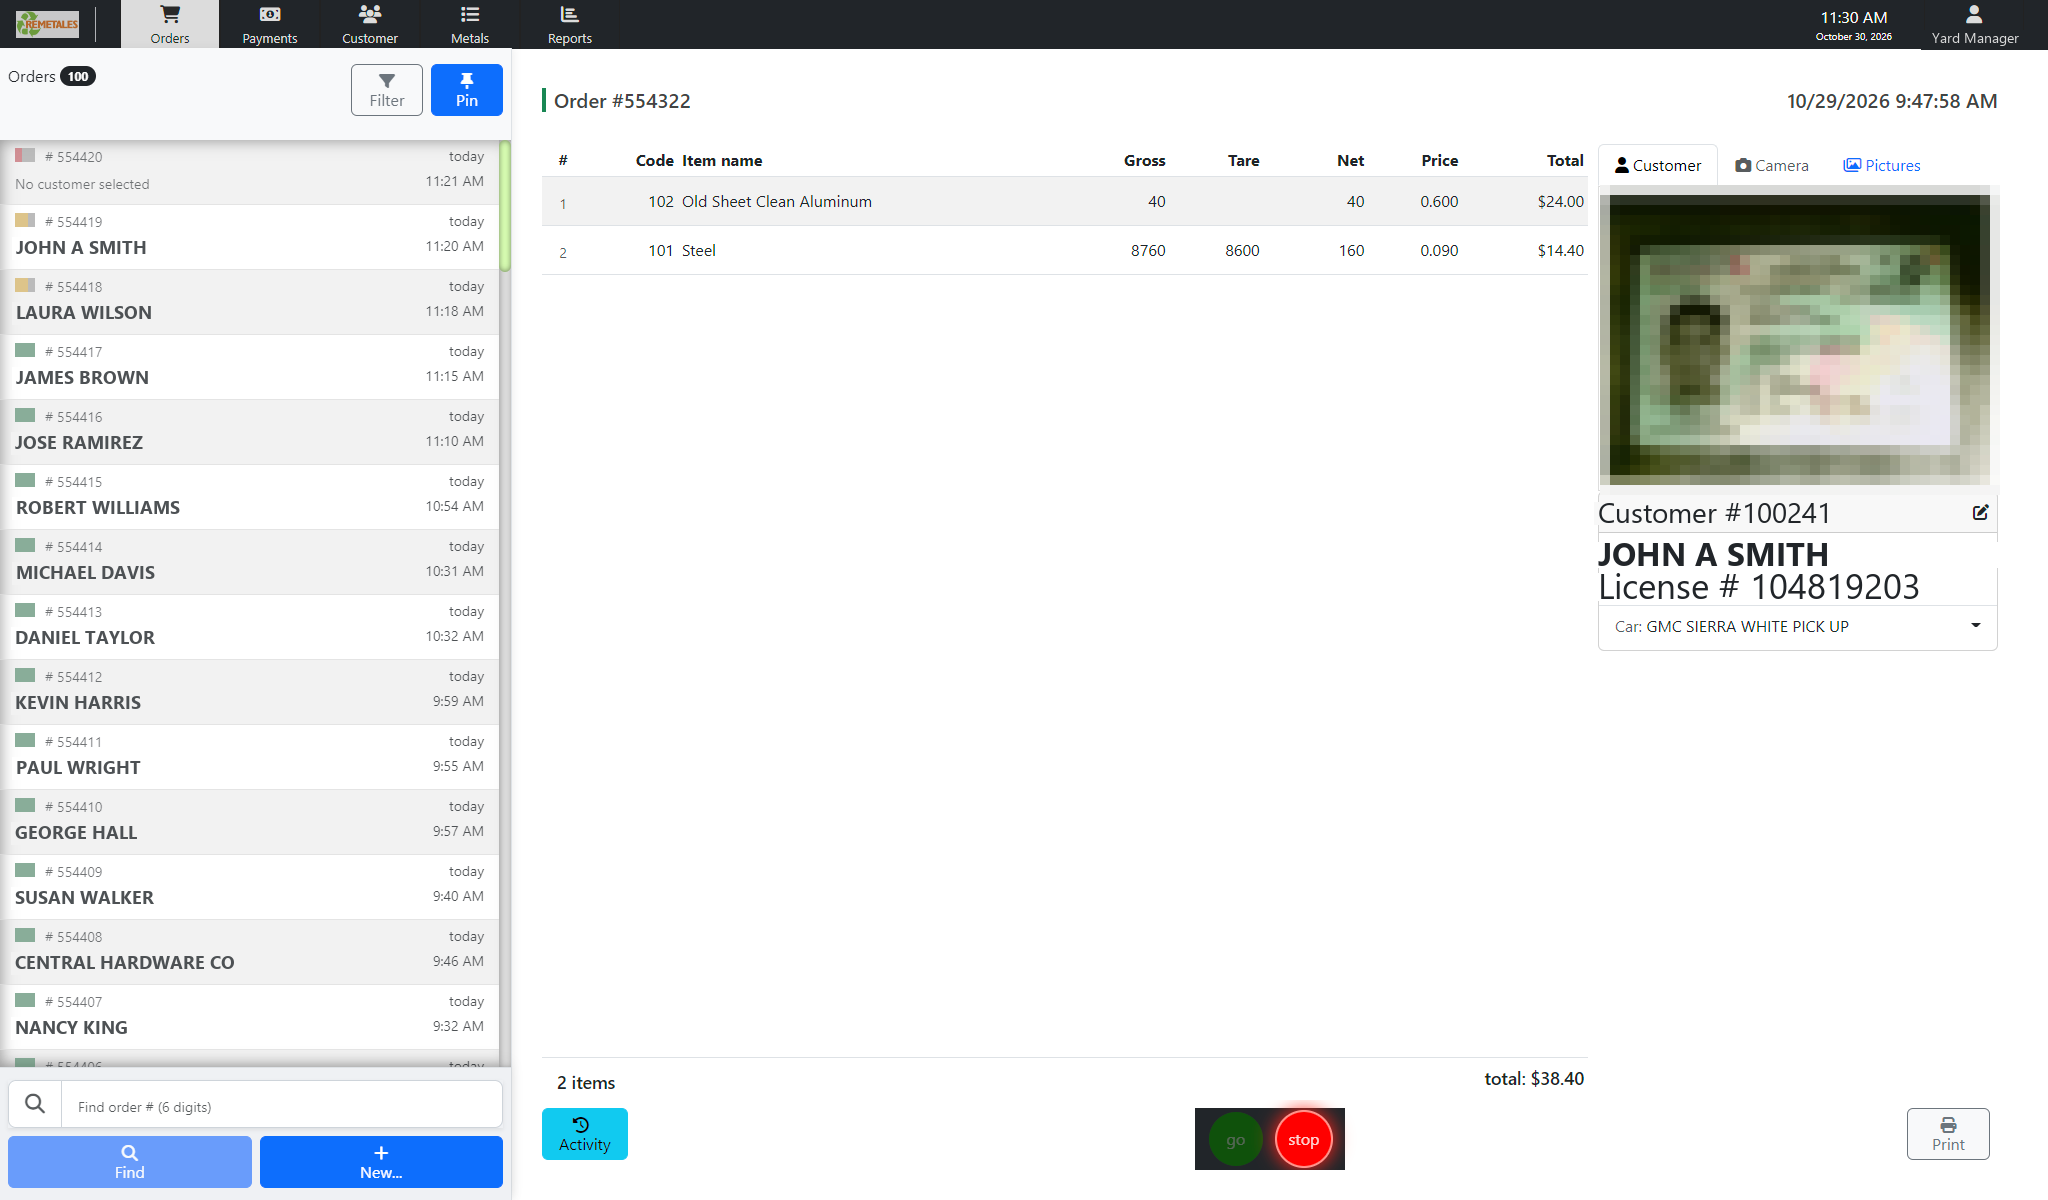Click the edit customer pencil icon
The image size is (2048, 1200).
pos(1980,513)
